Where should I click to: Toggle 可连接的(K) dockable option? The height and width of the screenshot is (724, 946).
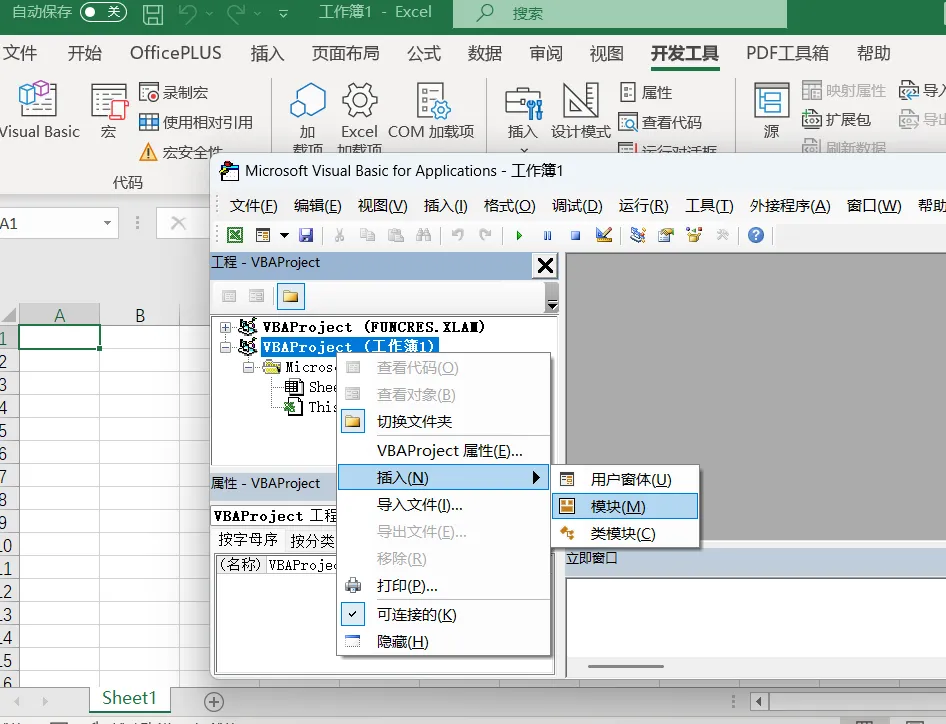[443, 615]
